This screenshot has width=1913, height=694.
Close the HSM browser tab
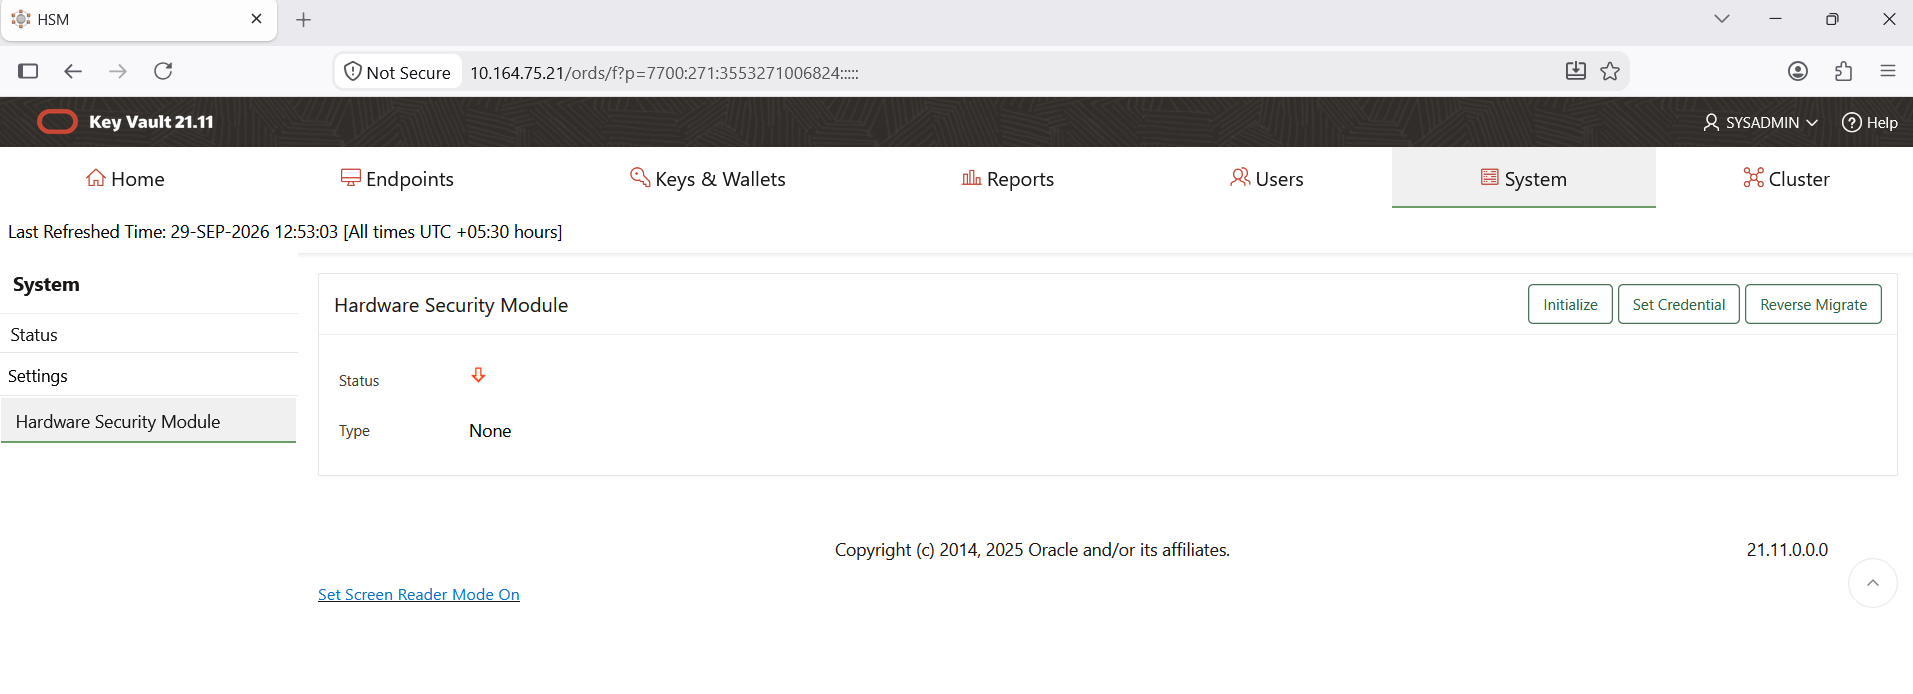256,19
